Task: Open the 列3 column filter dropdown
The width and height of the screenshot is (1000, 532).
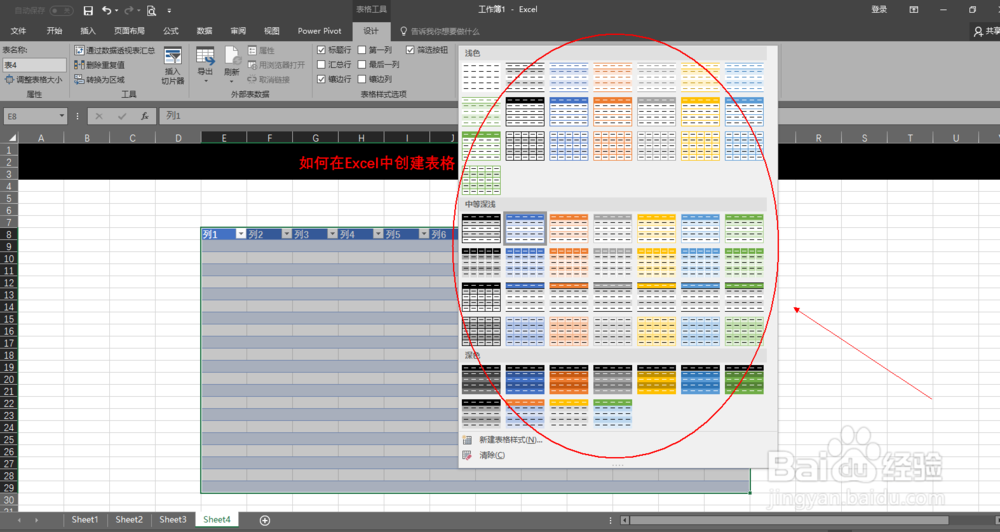Action: 332,234
